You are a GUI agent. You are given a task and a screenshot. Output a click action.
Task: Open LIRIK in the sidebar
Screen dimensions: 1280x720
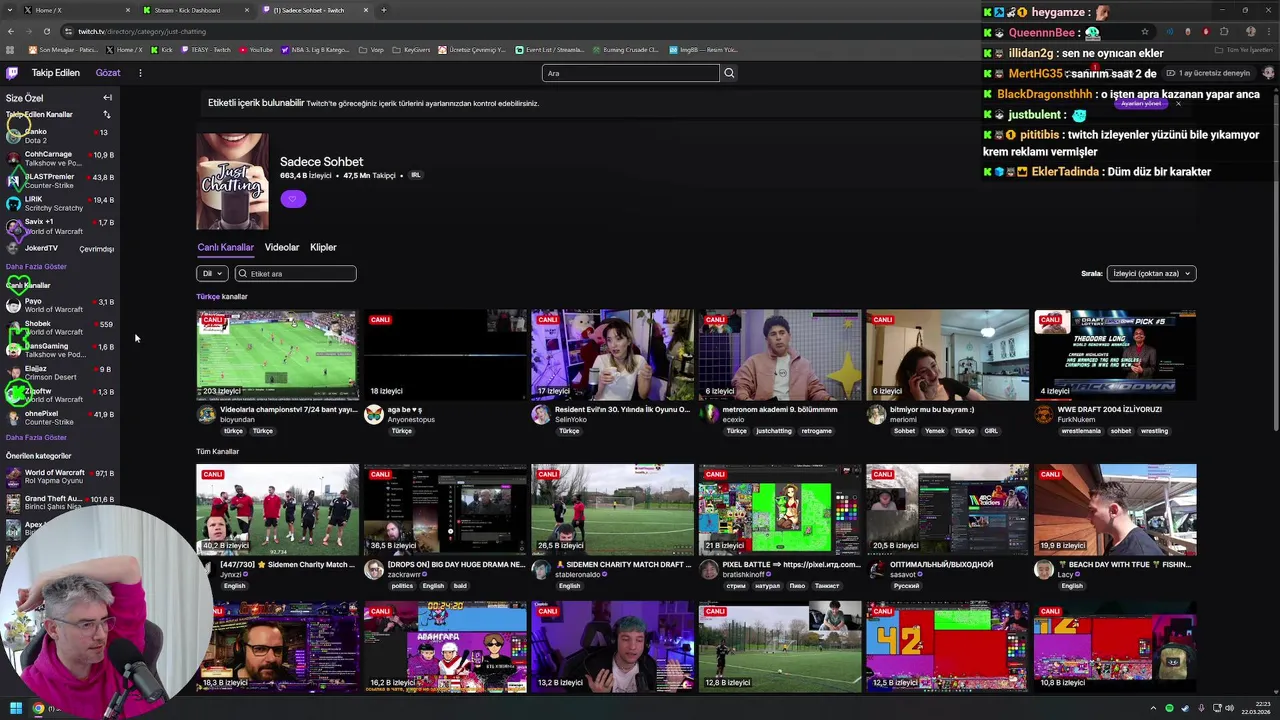[x=59, y=203]
